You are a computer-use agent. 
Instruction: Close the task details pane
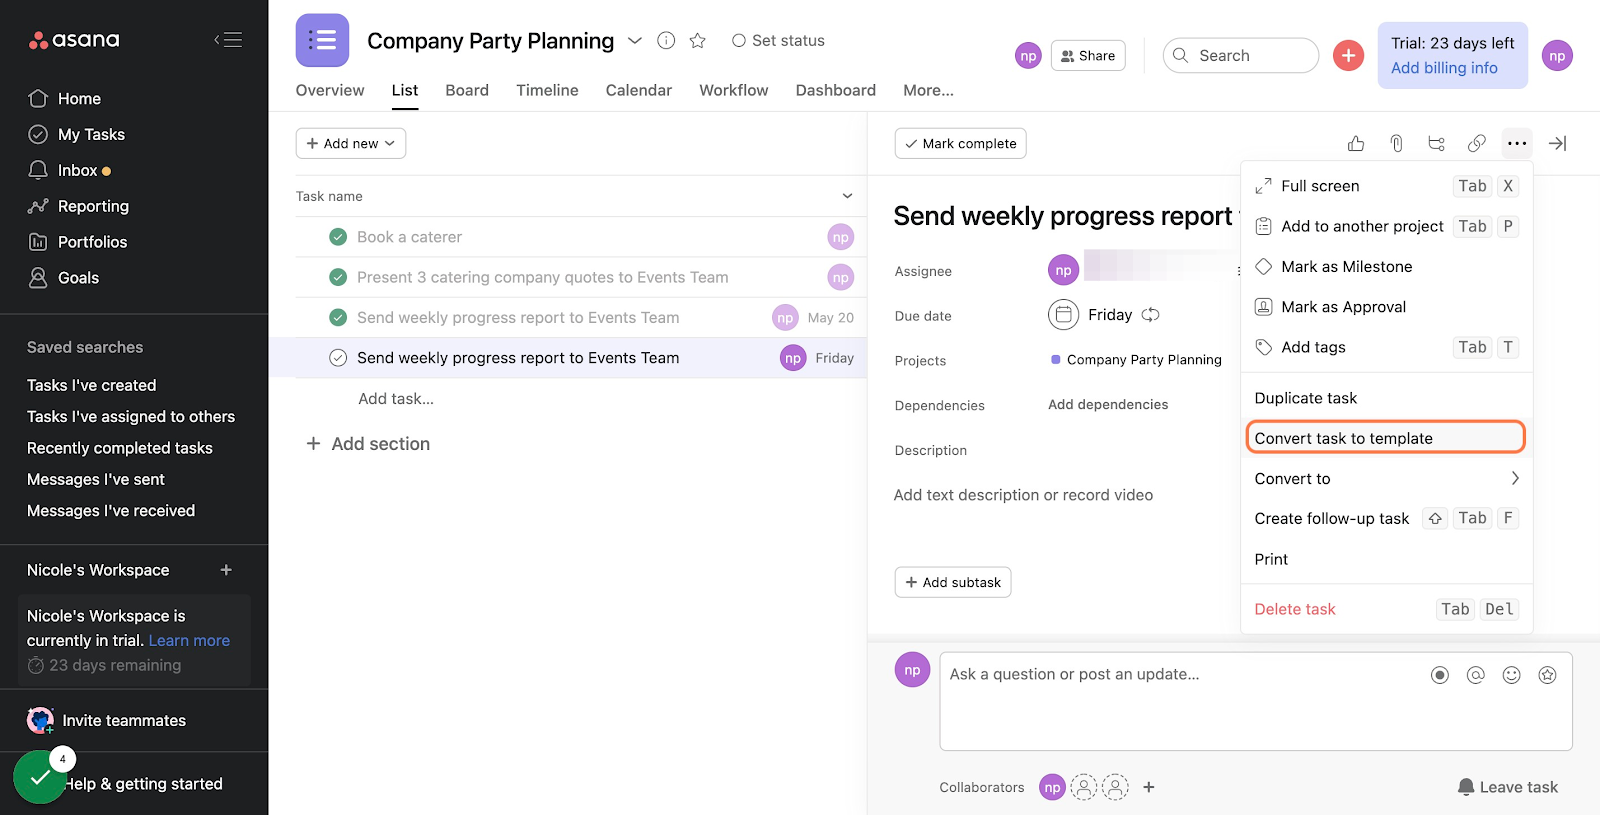click(x=1557, y=143)
